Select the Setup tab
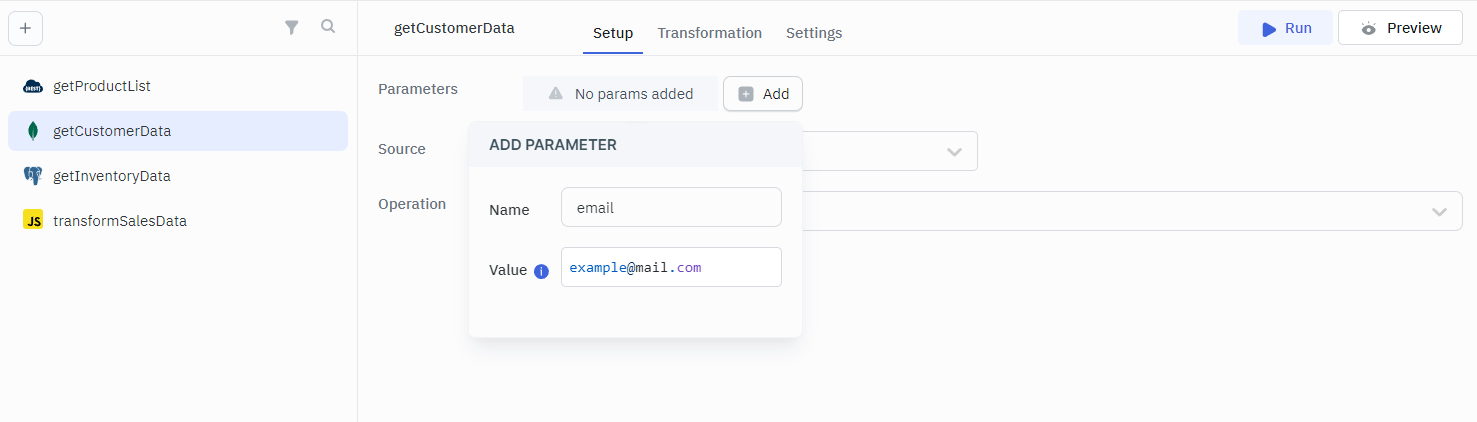The width and height of the screenshot is (1477, 422). point(612,33)
